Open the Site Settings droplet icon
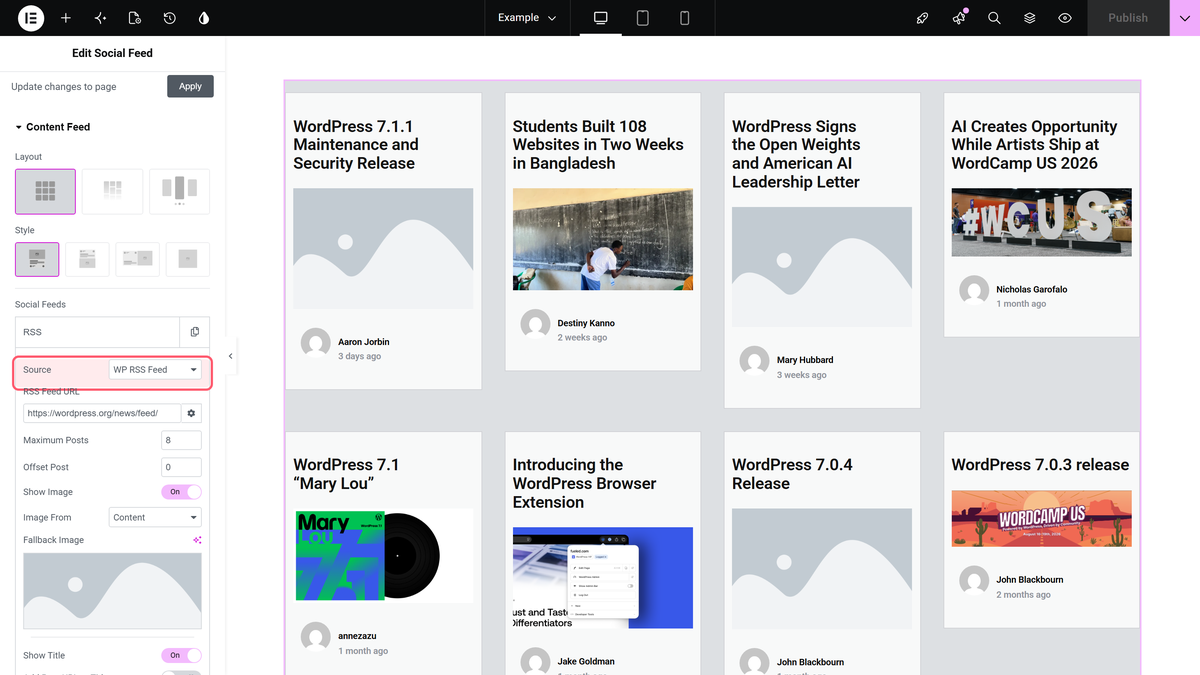 pos(204,18)
